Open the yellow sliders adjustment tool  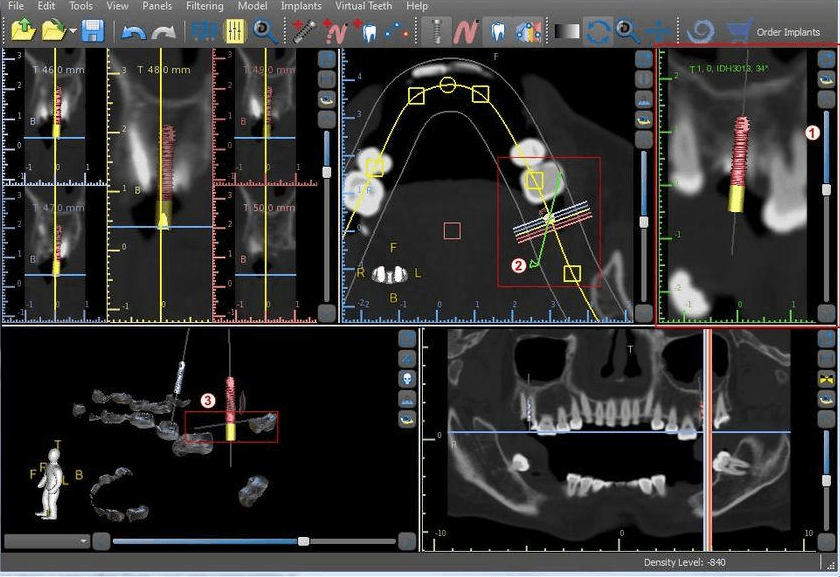234,31
